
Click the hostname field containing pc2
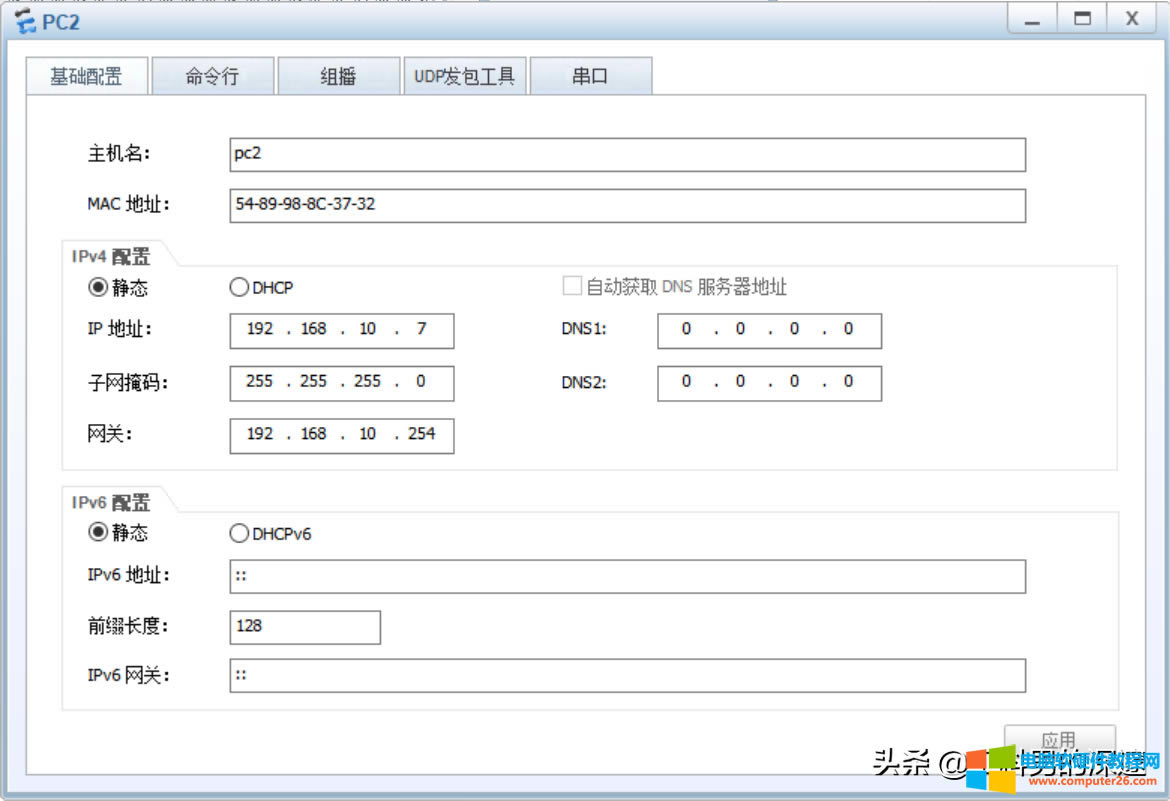pyautogui.click(x=627, y=154)
